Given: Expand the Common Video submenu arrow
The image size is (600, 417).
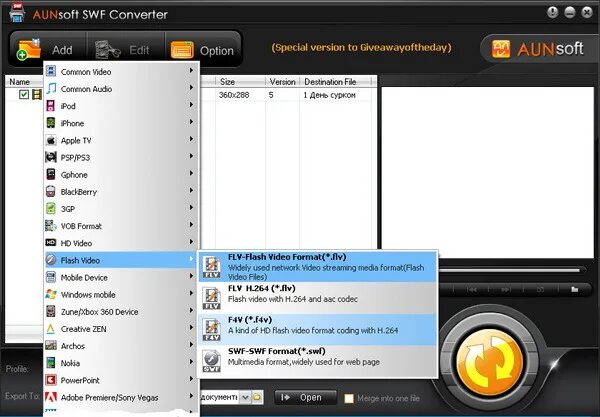Looking at the screenshot, I should point(191,70).
